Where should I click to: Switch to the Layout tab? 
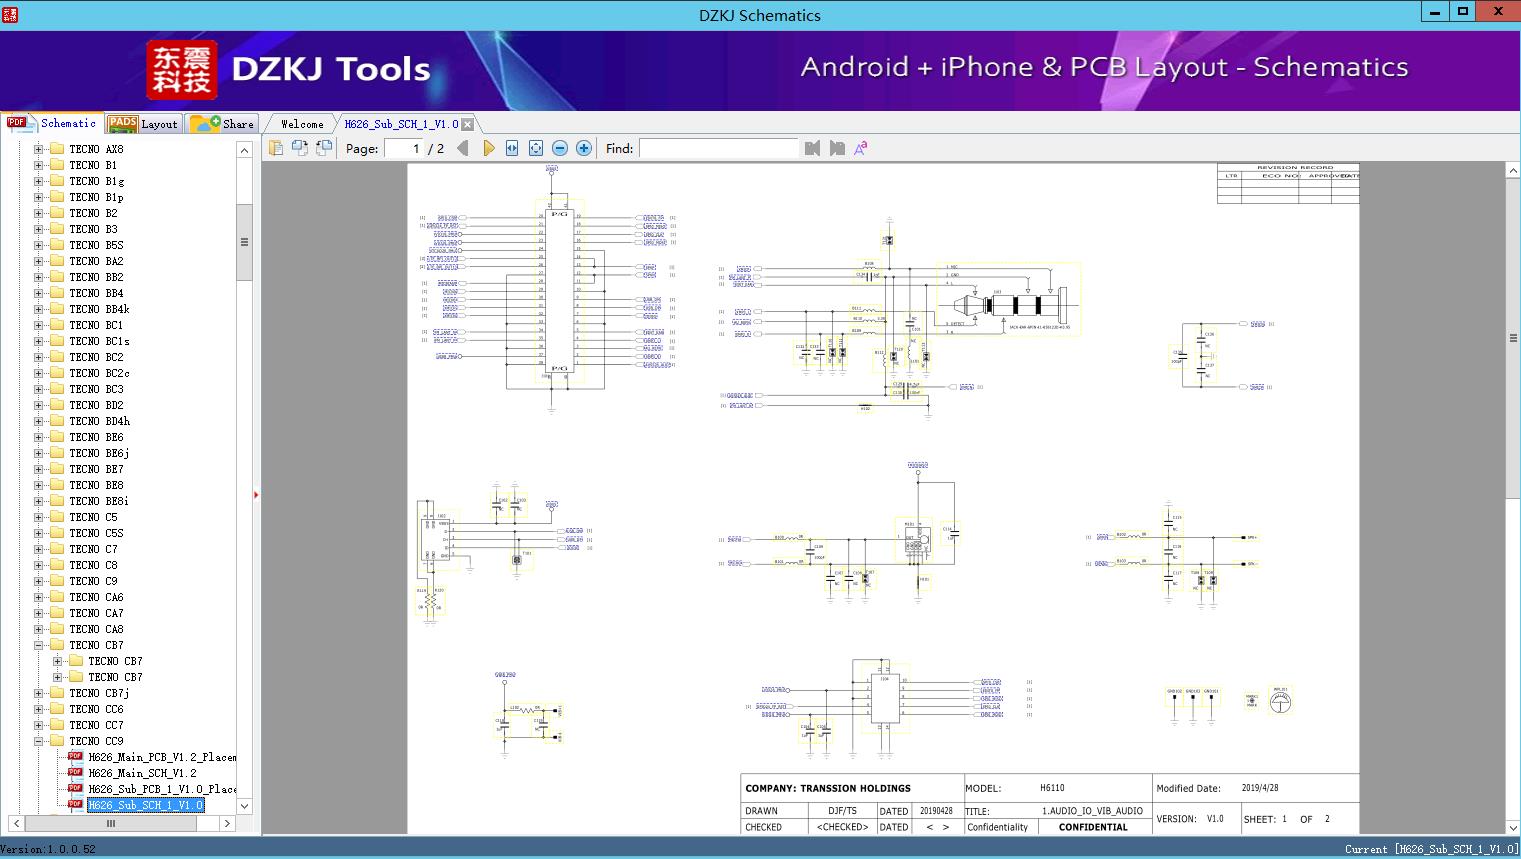pos(143,124)
